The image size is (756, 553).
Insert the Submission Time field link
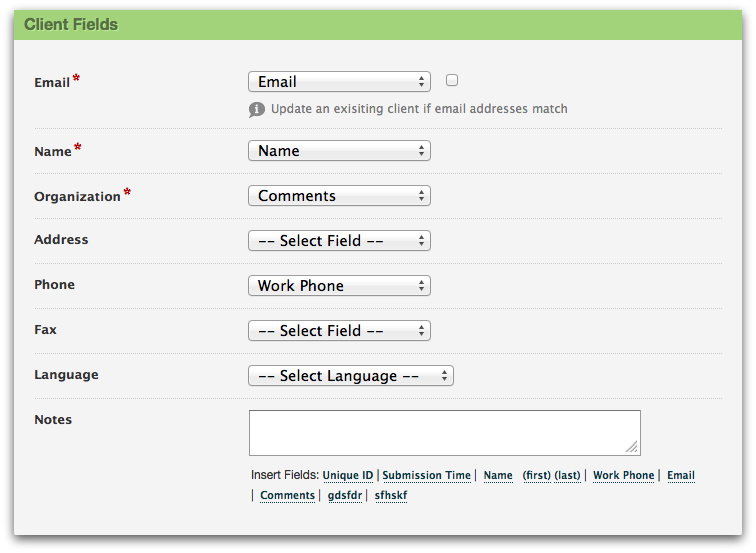pos(427,476)
